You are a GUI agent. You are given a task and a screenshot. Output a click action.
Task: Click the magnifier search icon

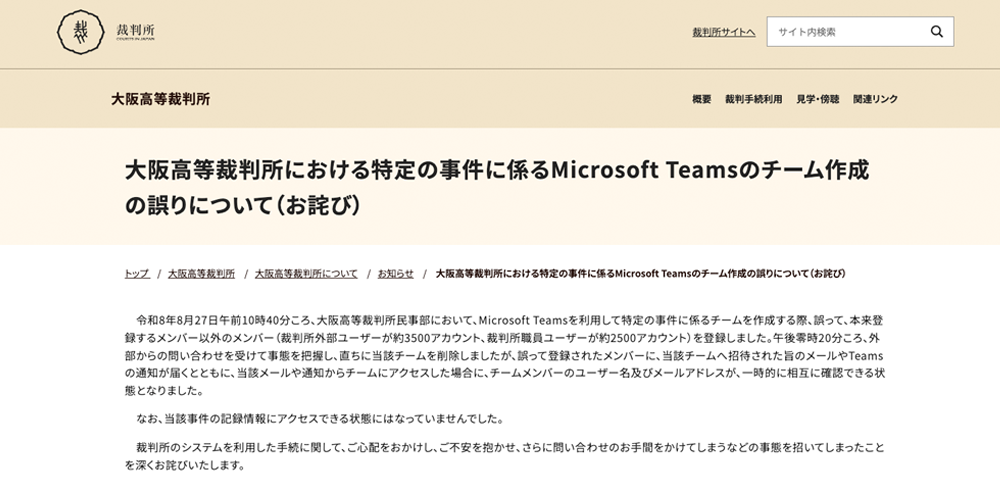pos(936,32)
